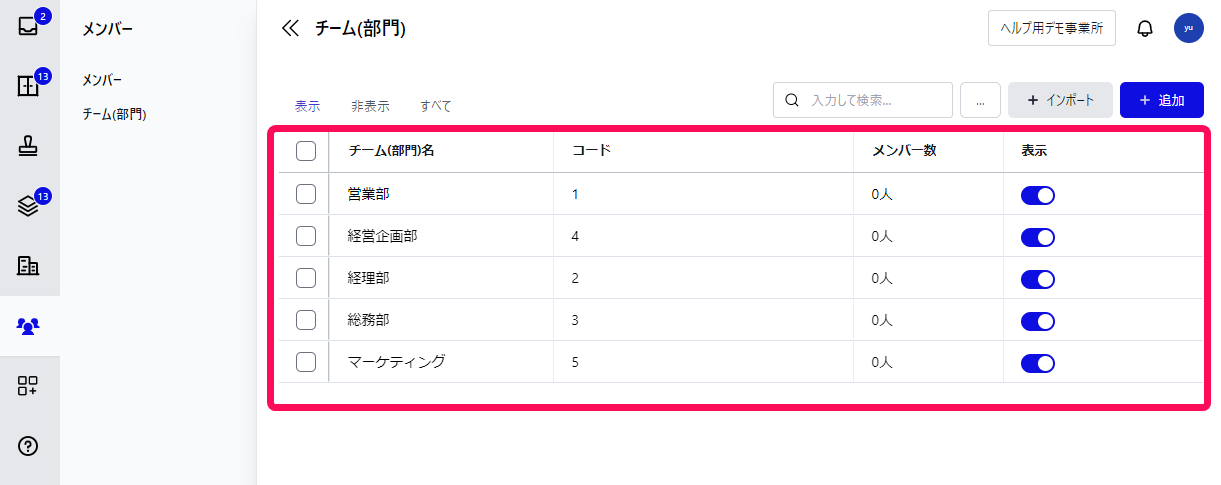Open the inbox icon in sidebar

(x=28, y=27)
